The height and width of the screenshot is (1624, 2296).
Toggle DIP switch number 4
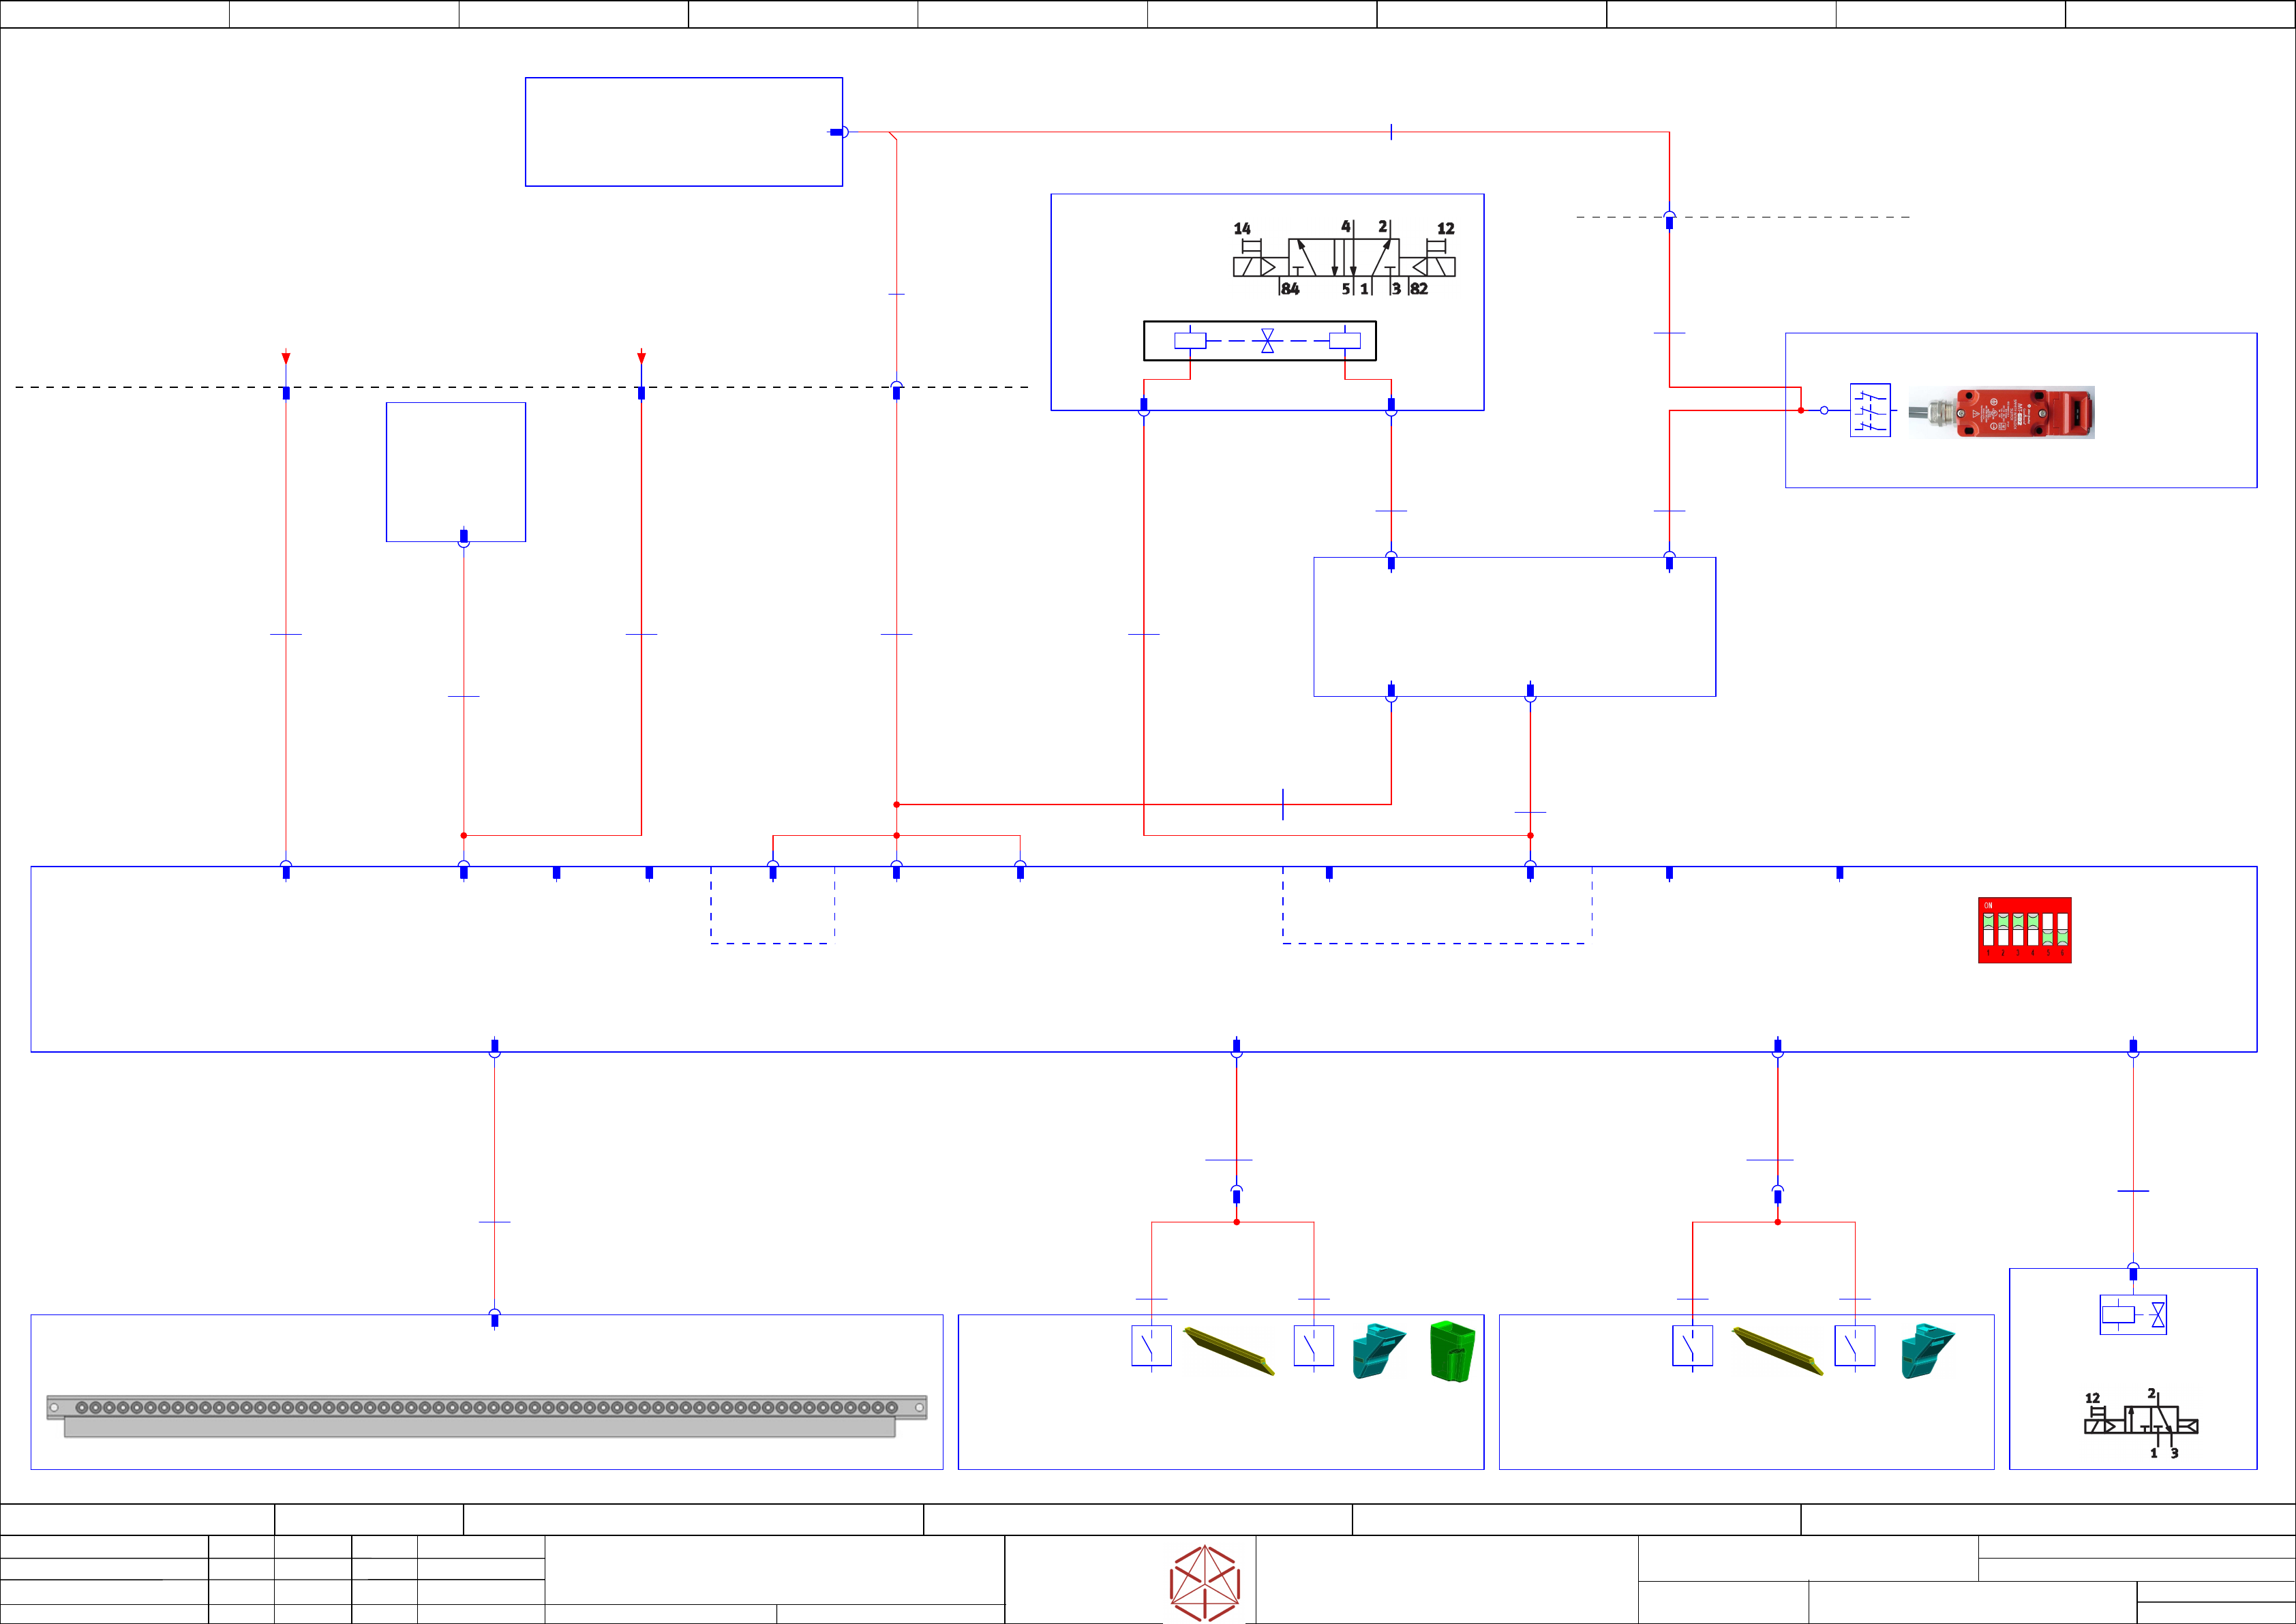(2033, 930)
